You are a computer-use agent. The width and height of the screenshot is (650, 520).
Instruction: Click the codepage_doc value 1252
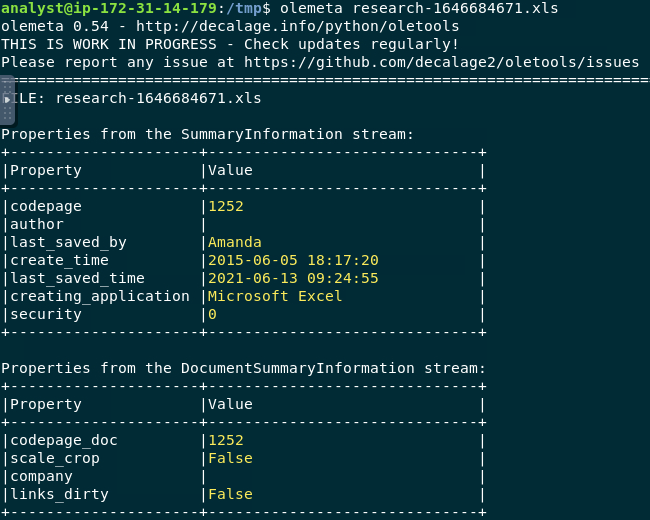(225, 440)
